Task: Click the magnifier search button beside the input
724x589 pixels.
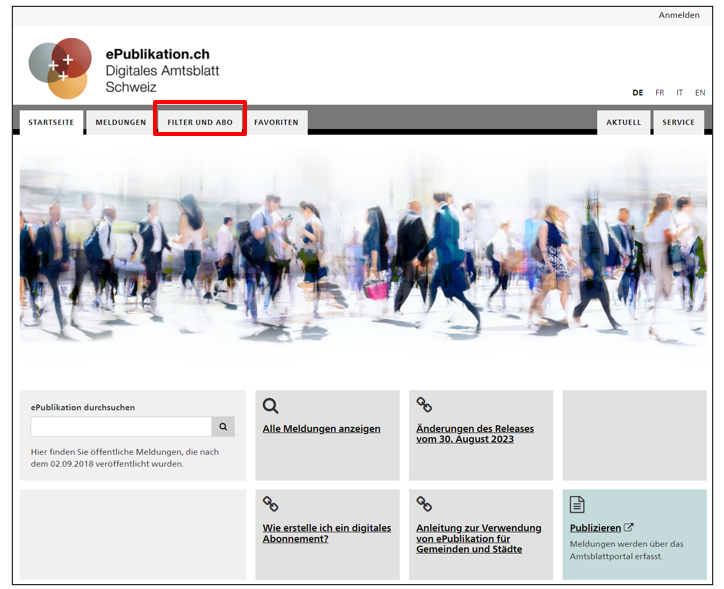Action: 223,427
